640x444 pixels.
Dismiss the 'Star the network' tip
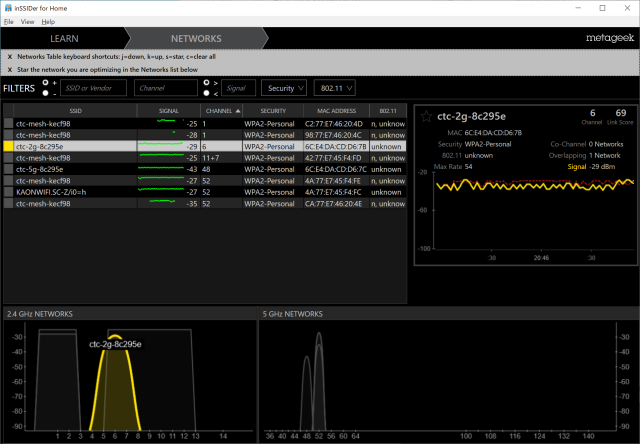pyautogui.click(x=9, y=70)
